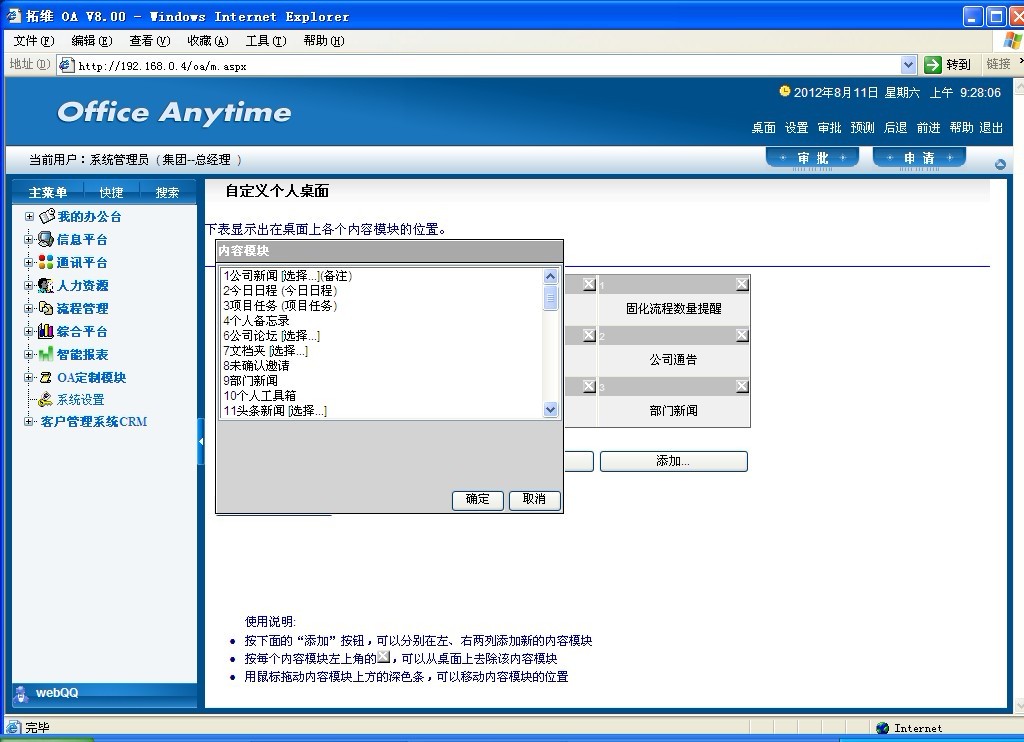Click the 信息平台 computer icon
The image size is (1024, 742).
(46, 239)
